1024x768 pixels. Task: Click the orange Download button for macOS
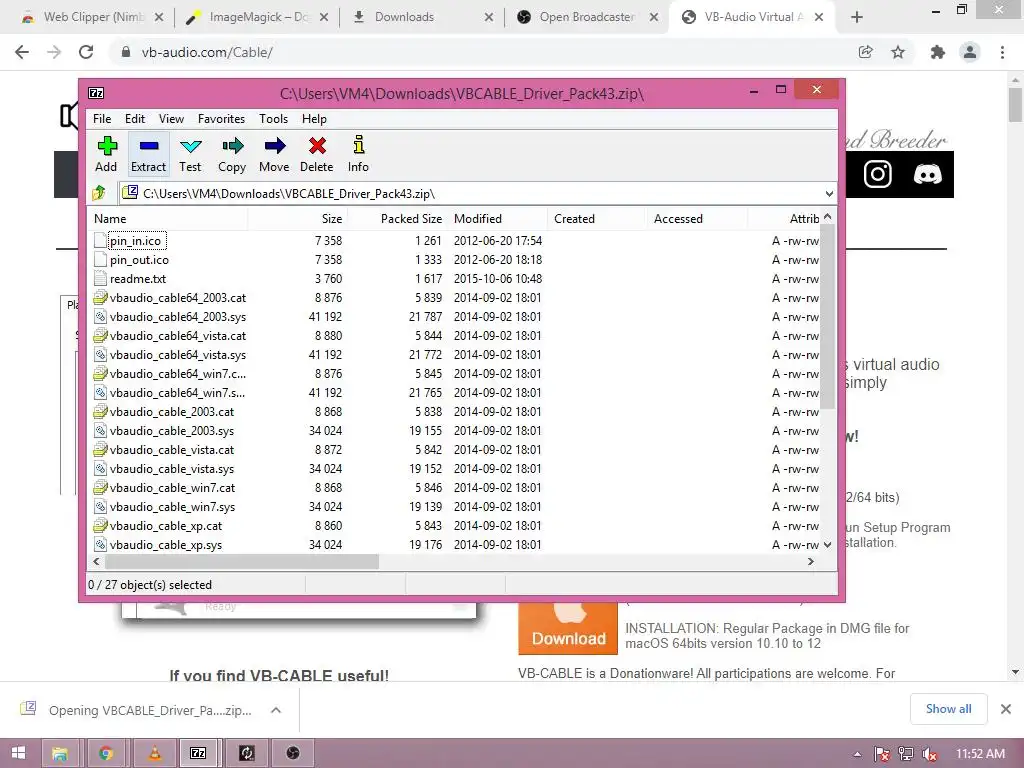568,628
